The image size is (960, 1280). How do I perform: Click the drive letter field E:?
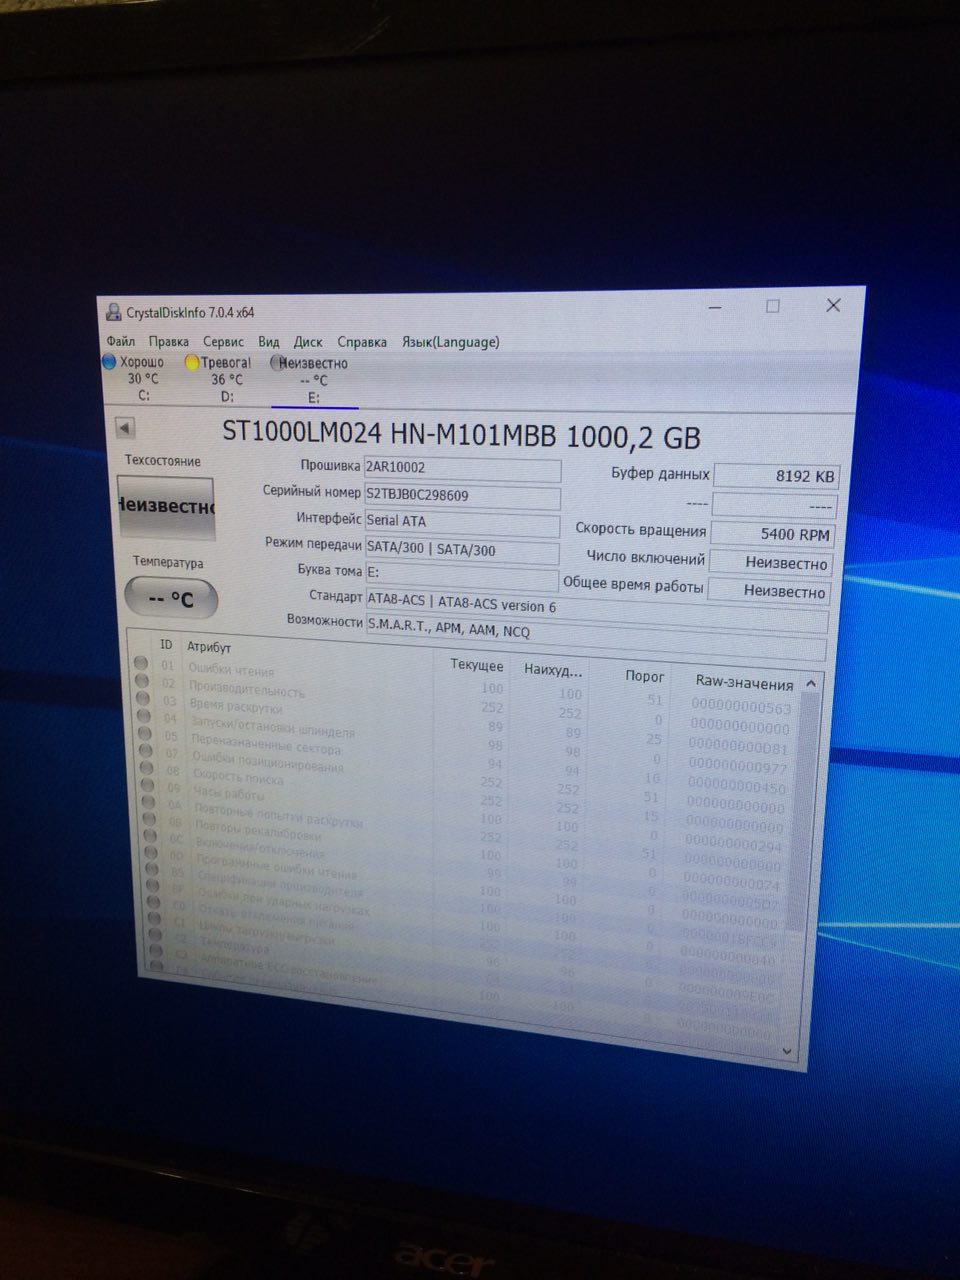click(x=461, y=575)
